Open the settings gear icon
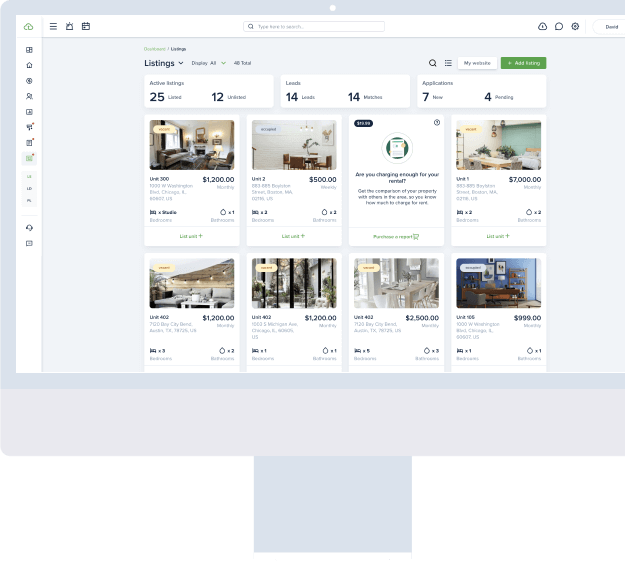The image size is (625, 561). [x=575, y=26]
